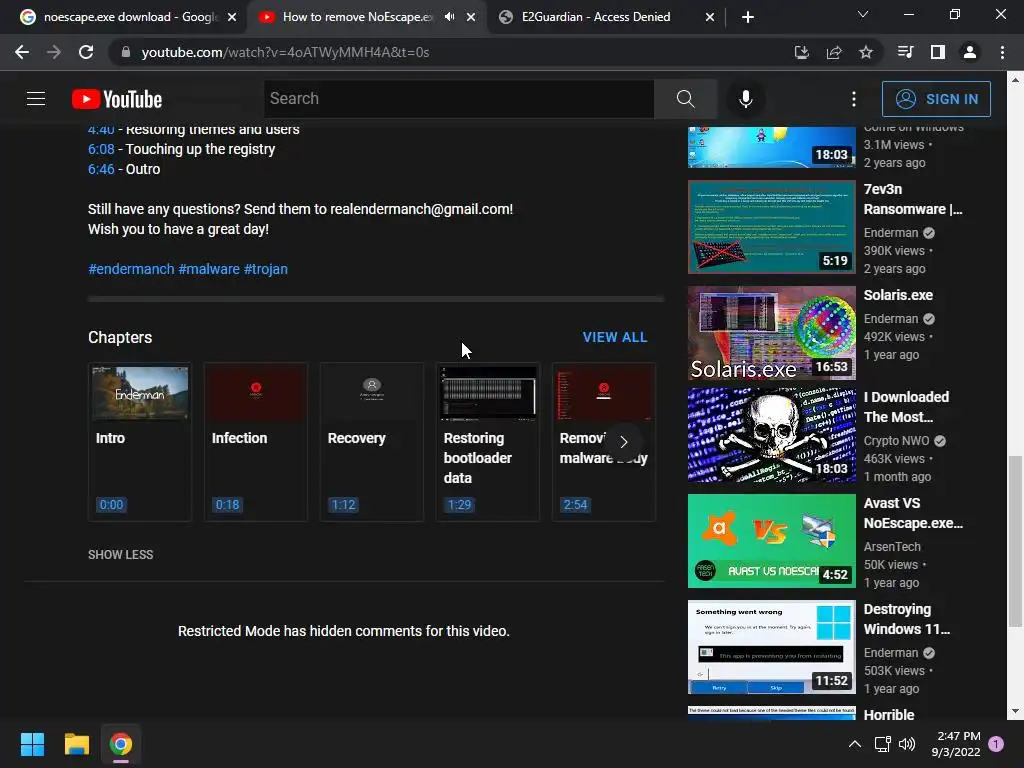The width and height of the screenshot is (1024, 768).
Task: Toggle the Chrome side panel icon
Action: 937,52
